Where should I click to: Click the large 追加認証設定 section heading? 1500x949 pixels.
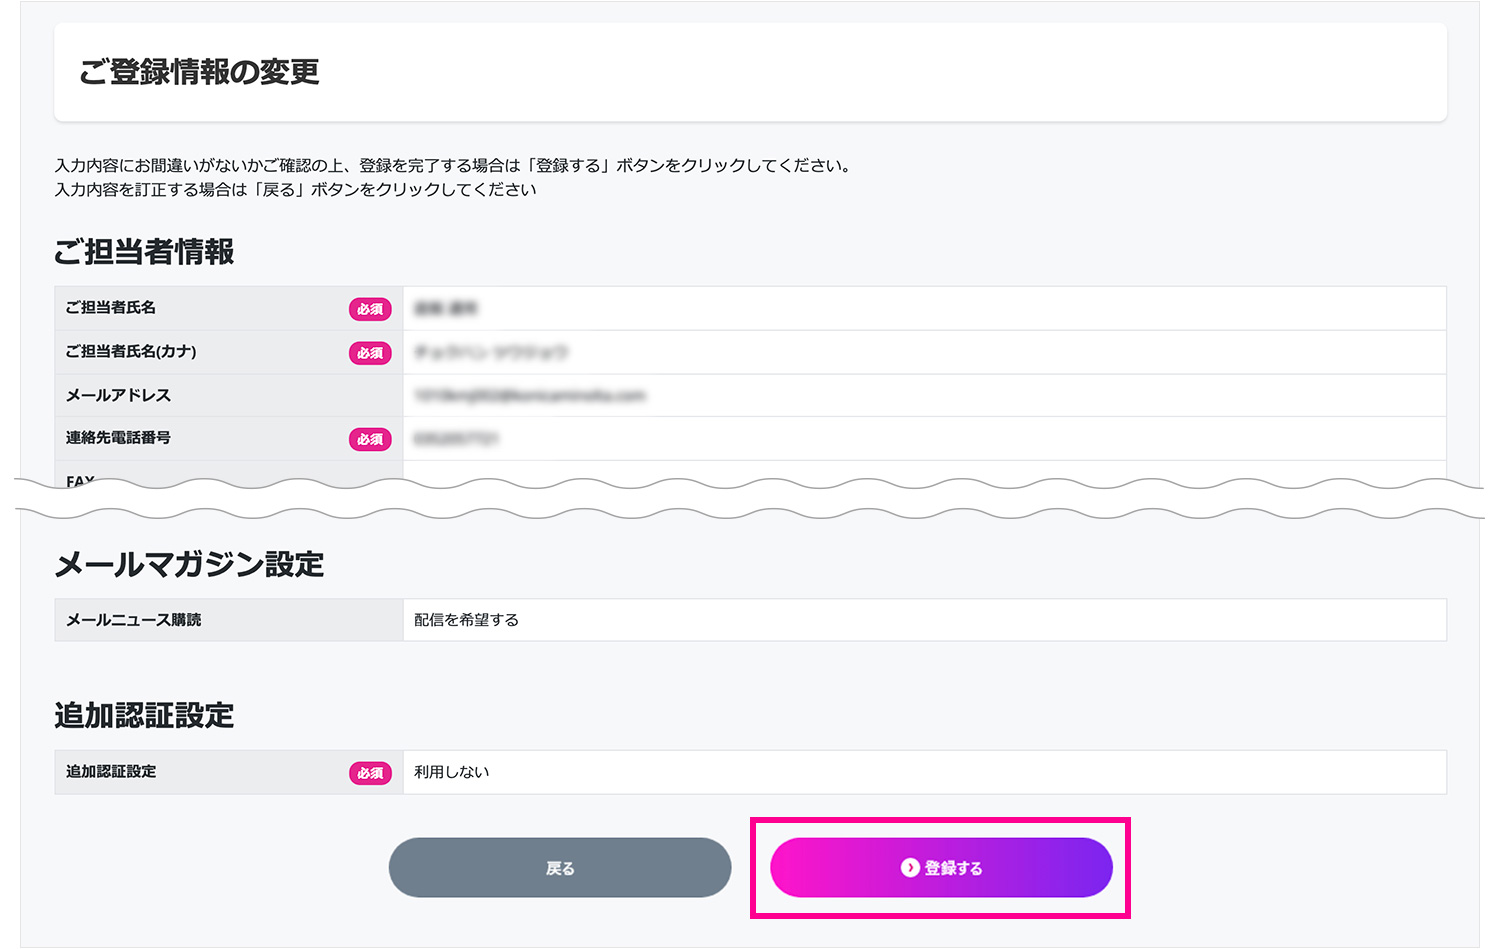pyautogui.click(x=144, y=716)
